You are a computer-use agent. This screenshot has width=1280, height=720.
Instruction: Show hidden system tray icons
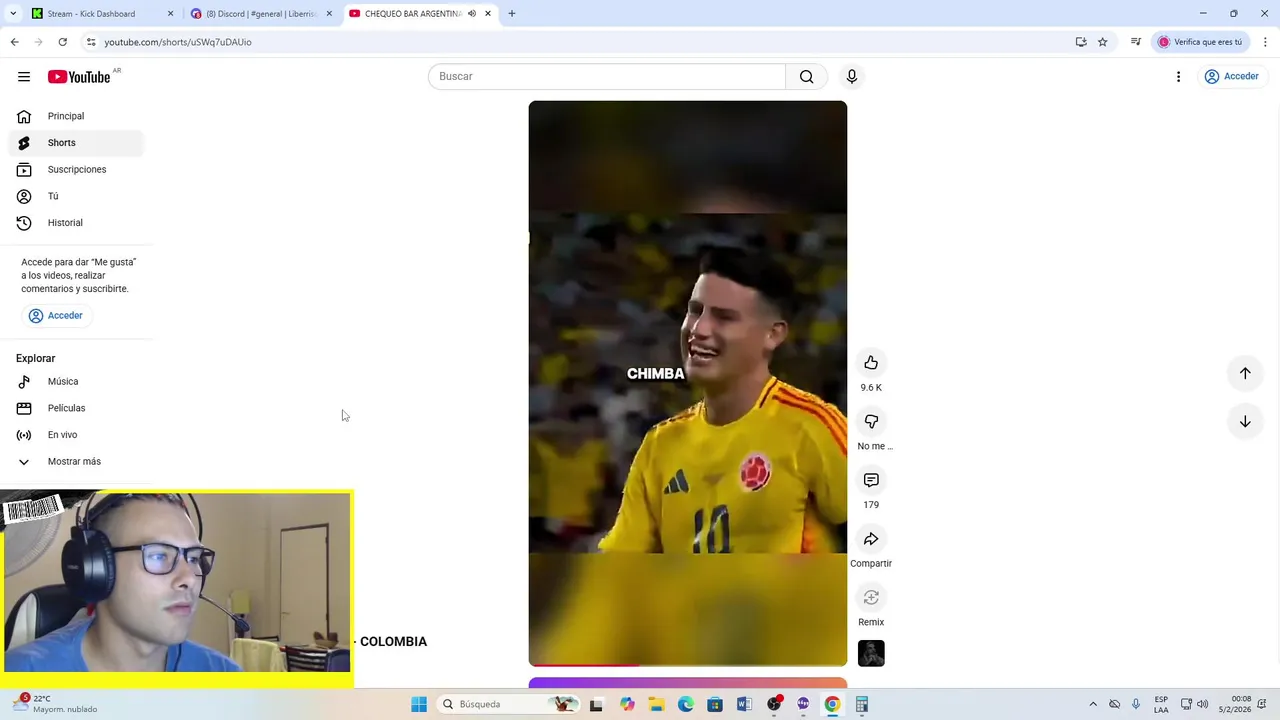[1092, 704]
